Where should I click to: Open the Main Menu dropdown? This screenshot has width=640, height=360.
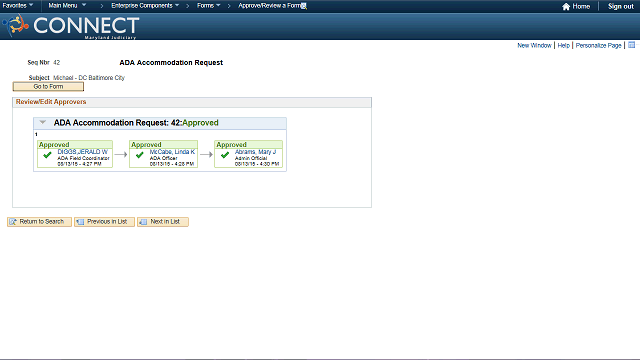point(67,6)
